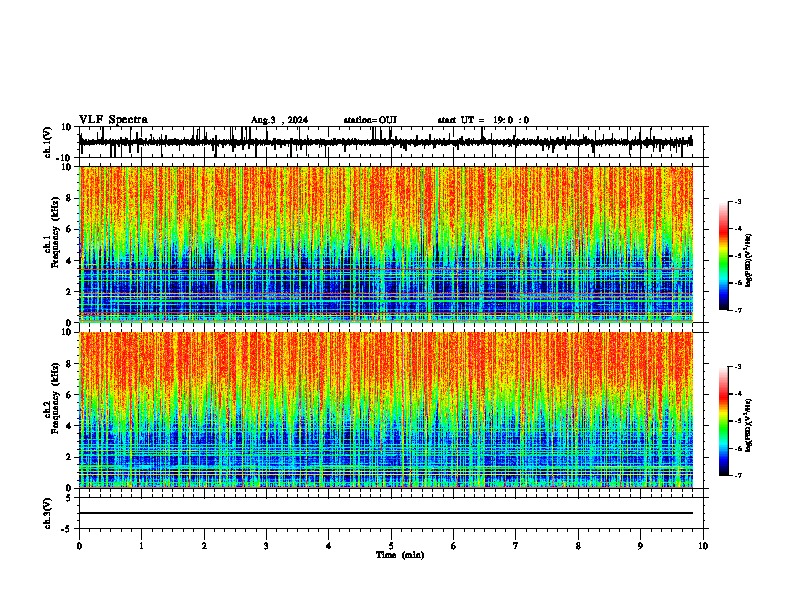Click the time axis tick label "4"
The width and height of the screenshot is (792, 612).
pos(329,546)
